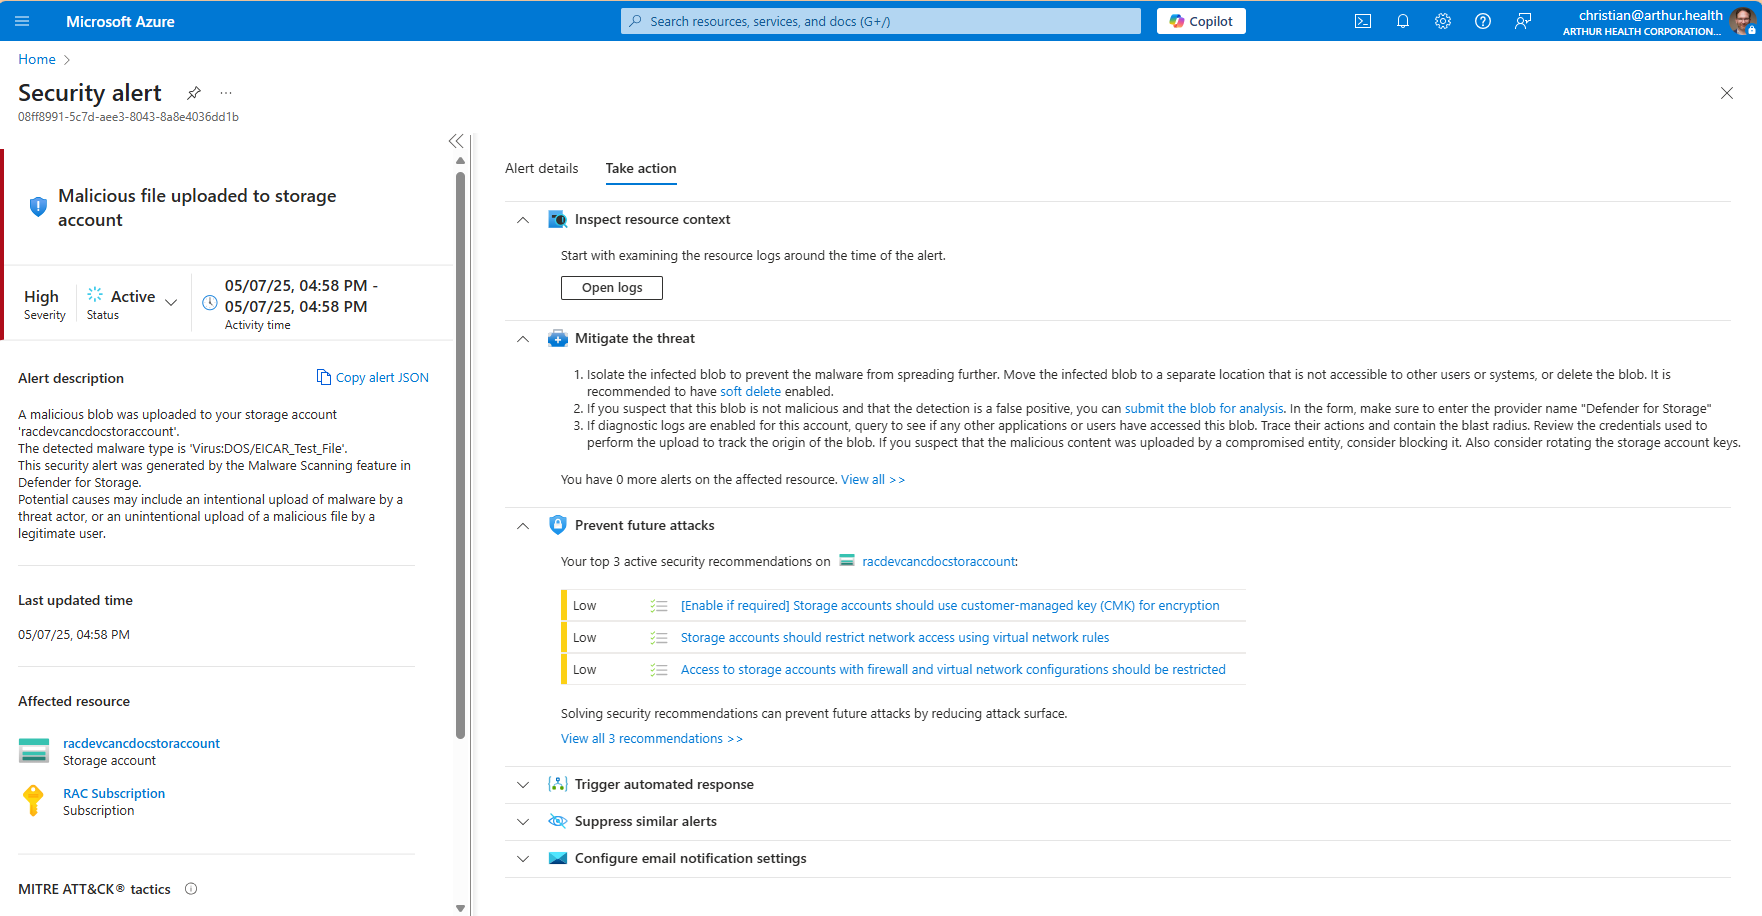Click the Mitigate the threat icon
1762x916 pixels.
pyautogui.click(x=558, y=338)
